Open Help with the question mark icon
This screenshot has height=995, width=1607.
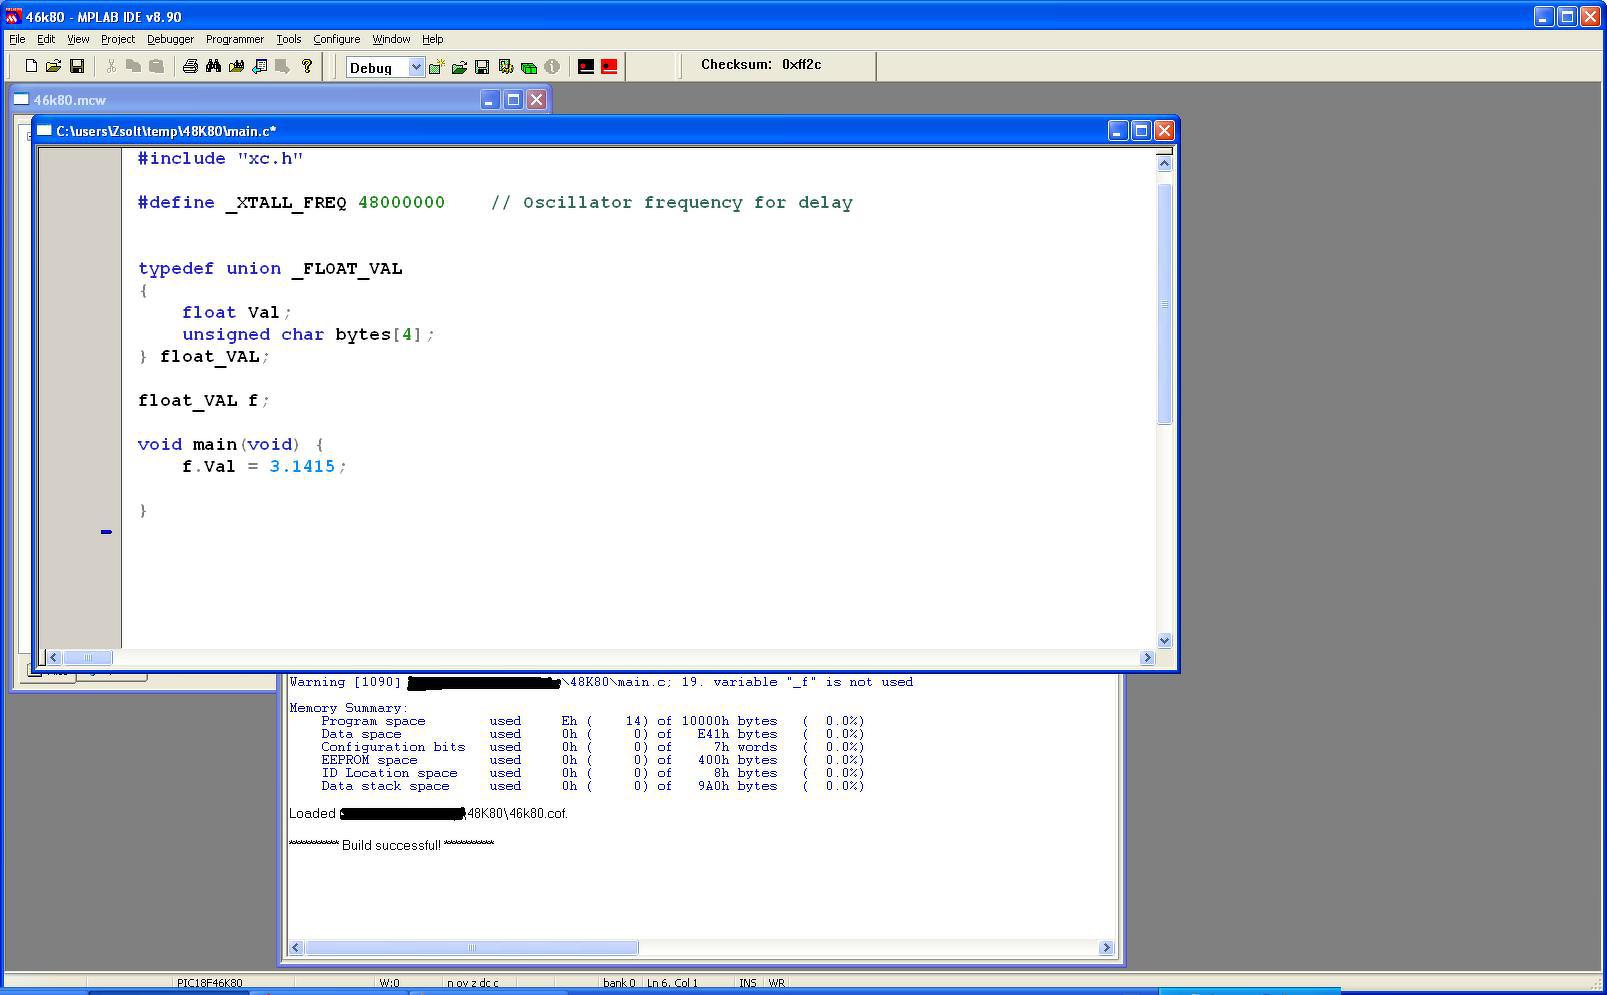click(x=307, y=66)
